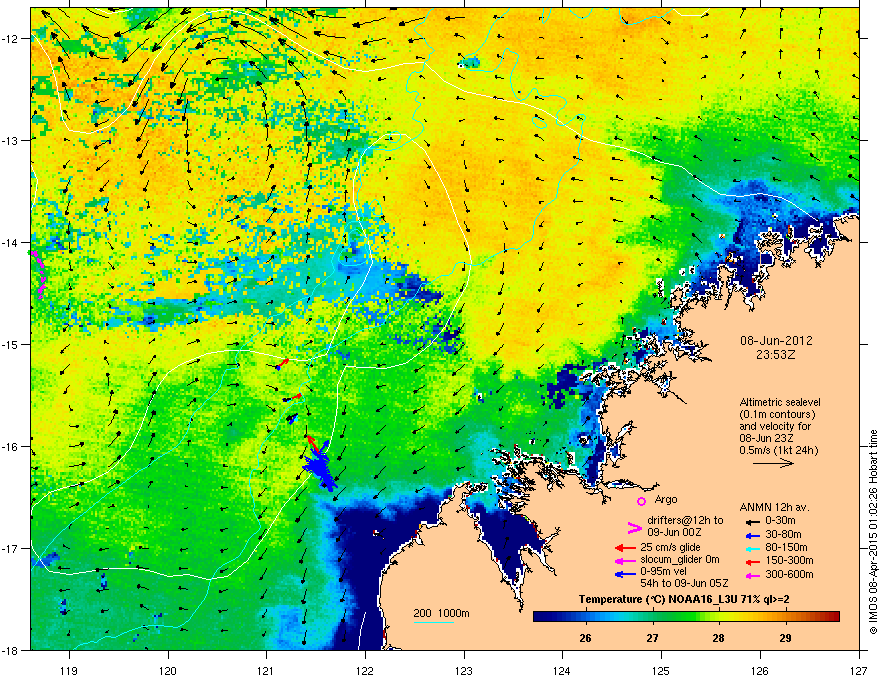The width and height of the screenshot is (880, 680).
Task: Click the IMOS copyright timestamp text
Action: [873, 532]
